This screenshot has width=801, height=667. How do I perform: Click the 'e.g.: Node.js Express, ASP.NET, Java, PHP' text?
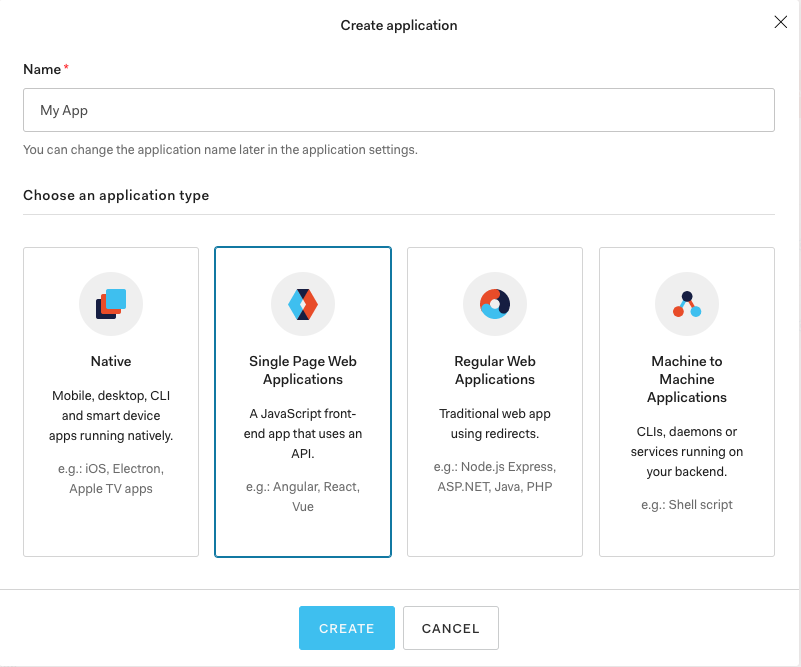click(495, 477)
